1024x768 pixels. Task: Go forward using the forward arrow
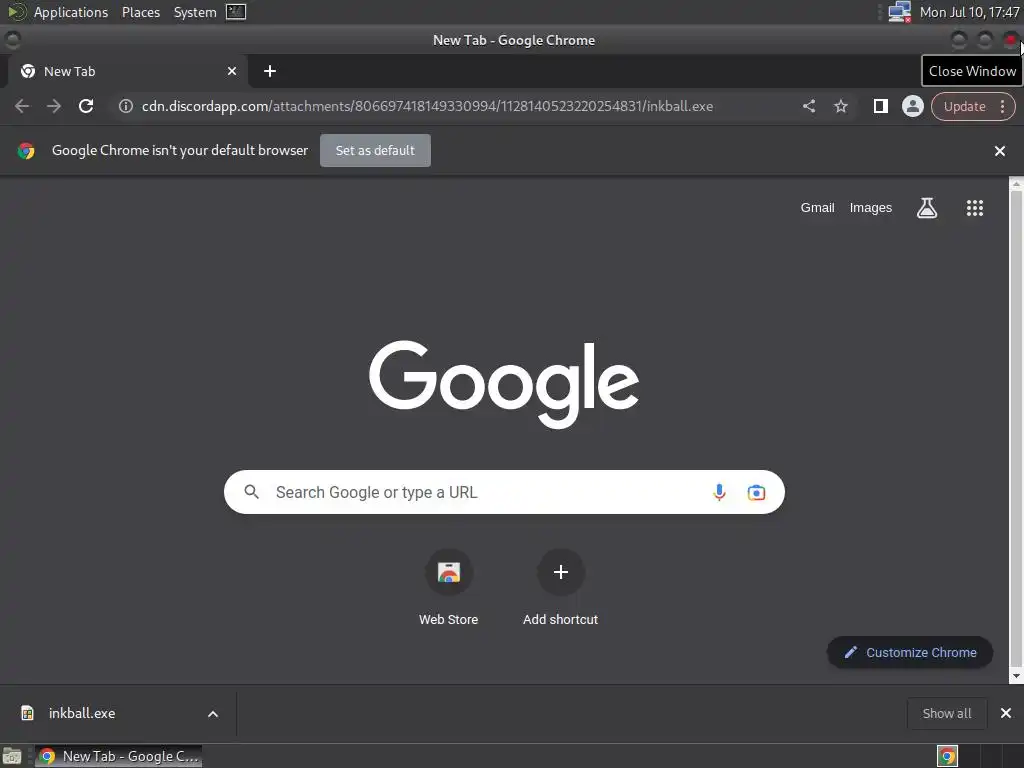point(54,106)
